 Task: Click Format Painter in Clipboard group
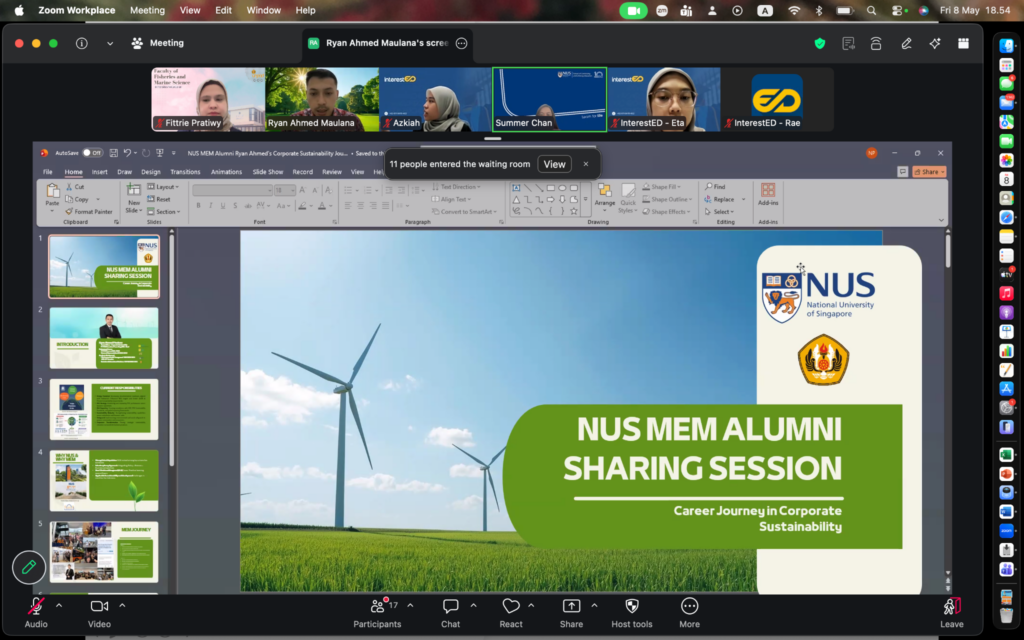coord(89,212)
